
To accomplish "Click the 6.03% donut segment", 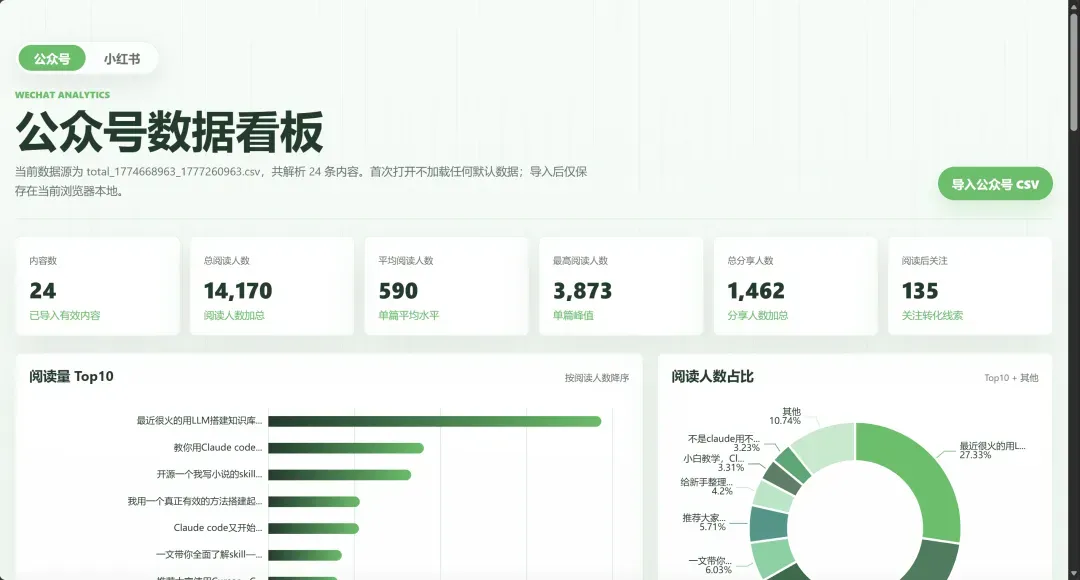I will coord(773,557).
